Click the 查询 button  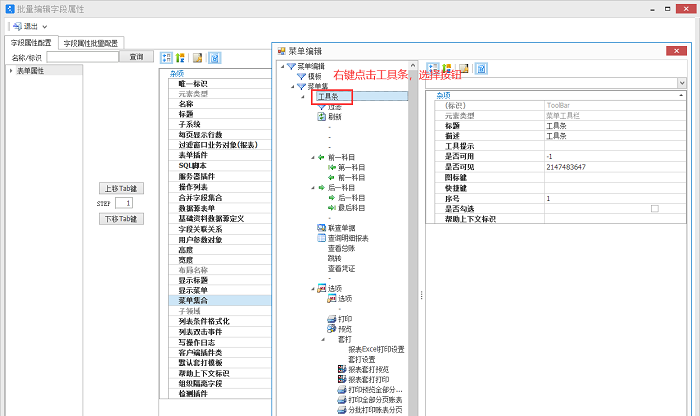136,57
